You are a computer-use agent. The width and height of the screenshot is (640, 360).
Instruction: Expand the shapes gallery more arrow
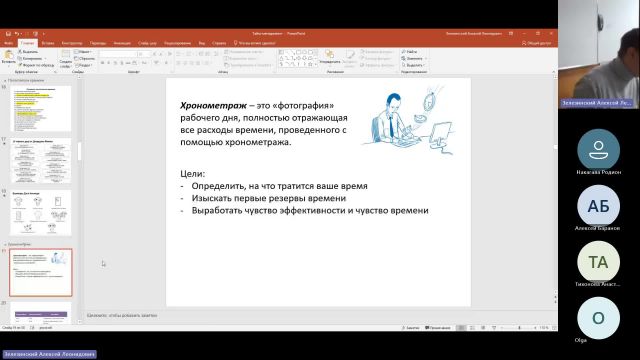(316, 65)
